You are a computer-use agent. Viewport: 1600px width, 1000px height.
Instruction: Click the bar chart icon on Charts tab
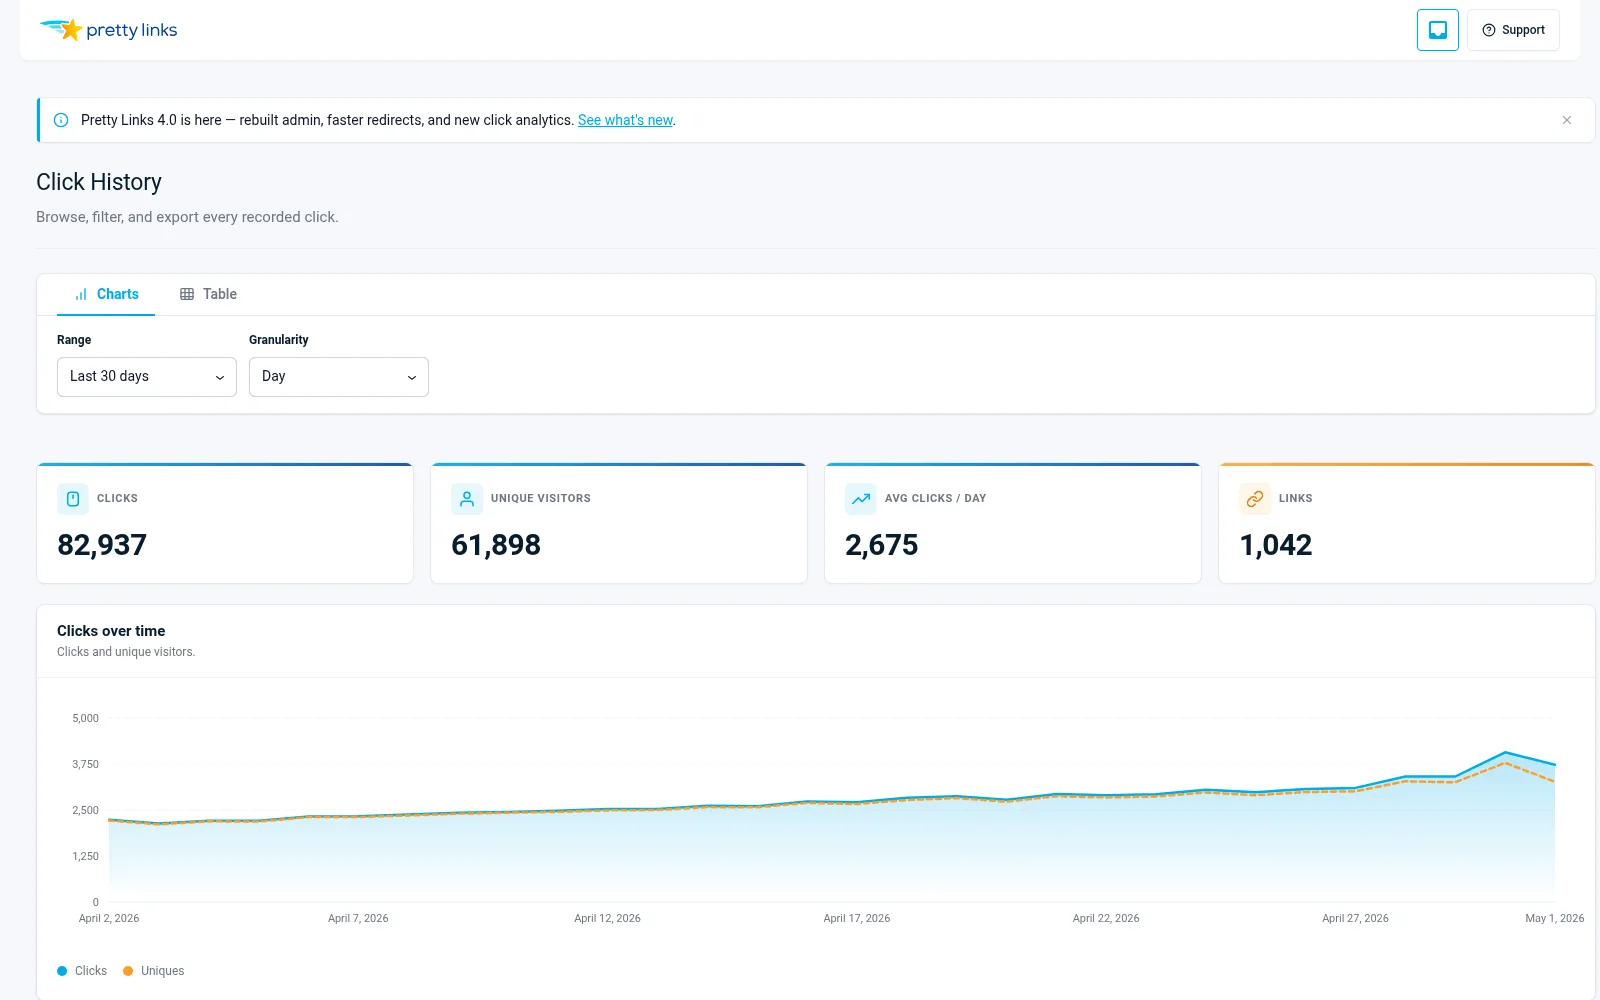(81, 295)
